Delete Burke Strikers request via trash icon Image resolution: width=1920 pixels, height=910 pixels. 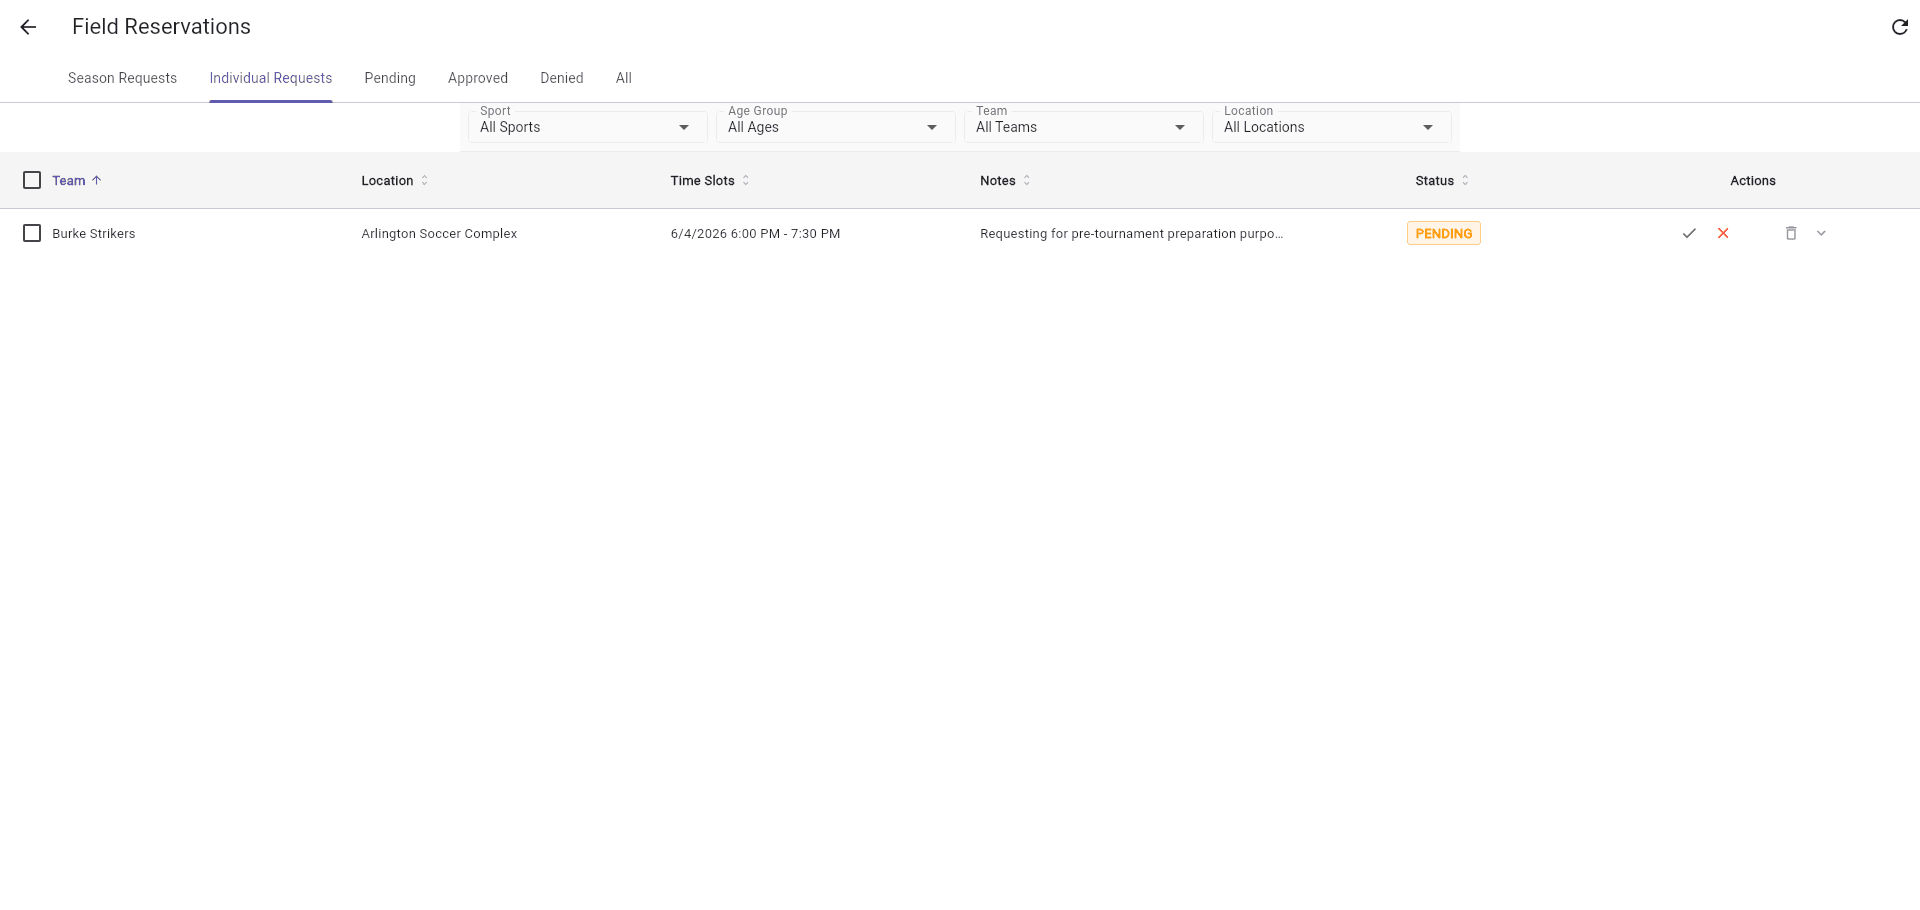tap(1791, 233)
